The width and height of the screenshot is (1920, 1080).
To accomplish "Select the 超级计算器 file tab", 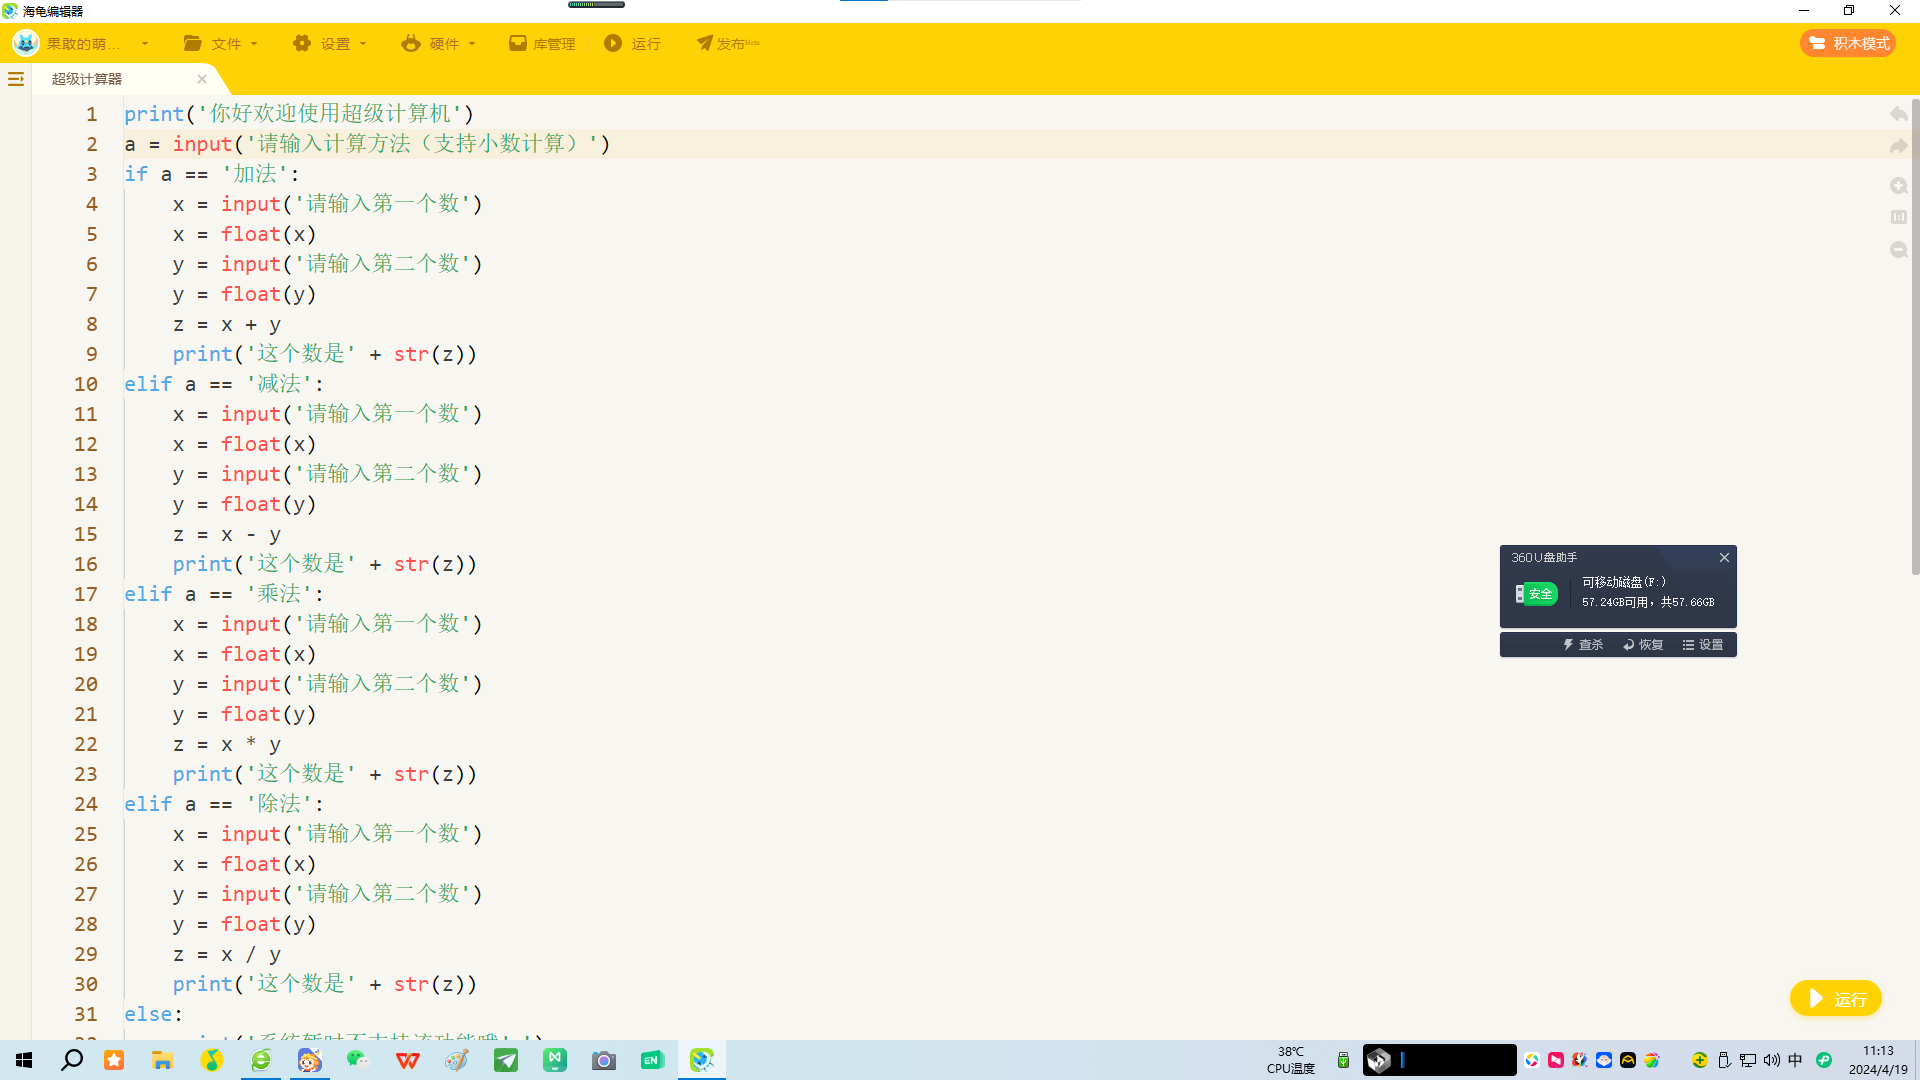I will [87, 79].
